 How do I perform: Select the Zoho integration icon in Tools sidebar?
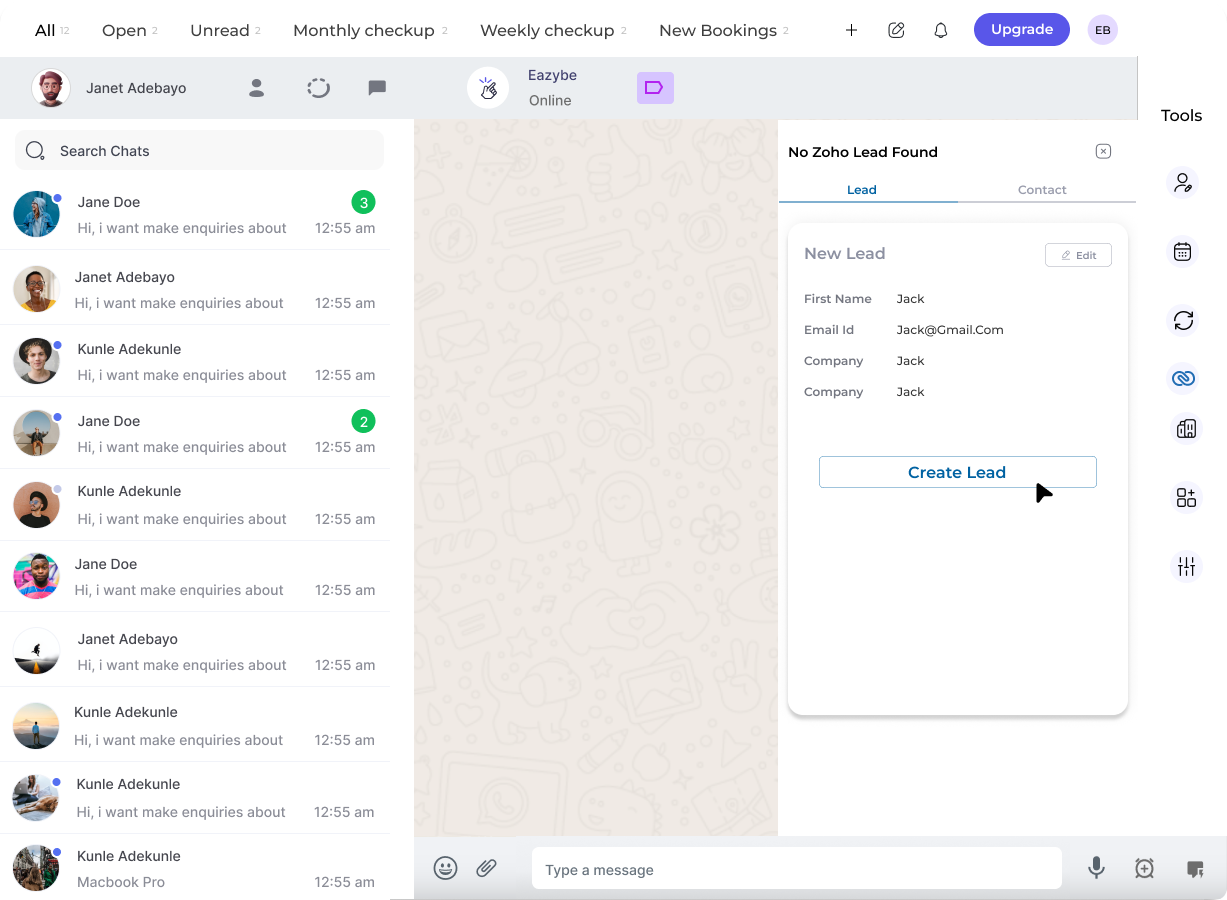pyautogui.click(x=1183, y=378)
